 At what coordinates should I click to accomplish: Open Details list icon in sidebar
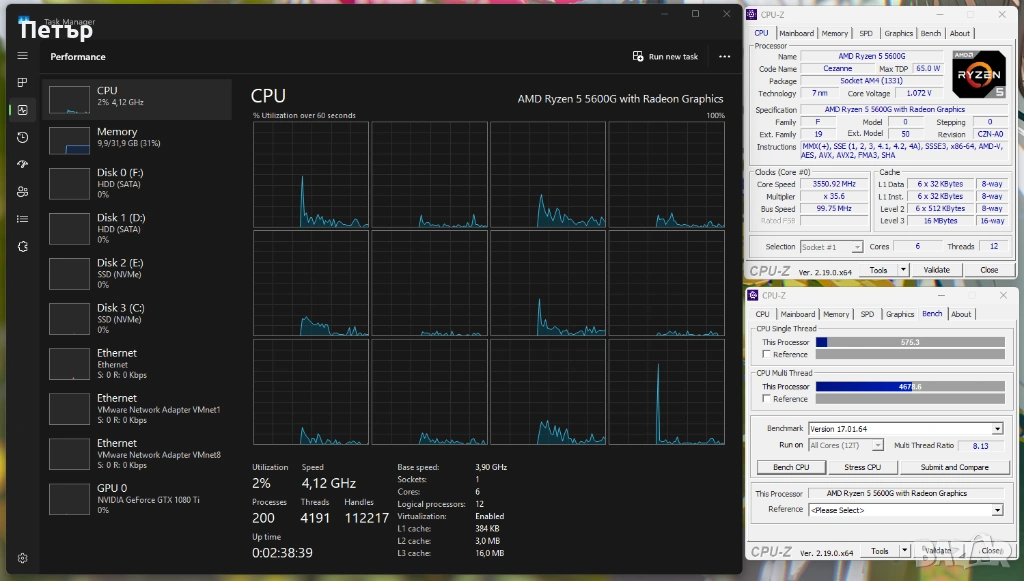[x=23, y=219]
